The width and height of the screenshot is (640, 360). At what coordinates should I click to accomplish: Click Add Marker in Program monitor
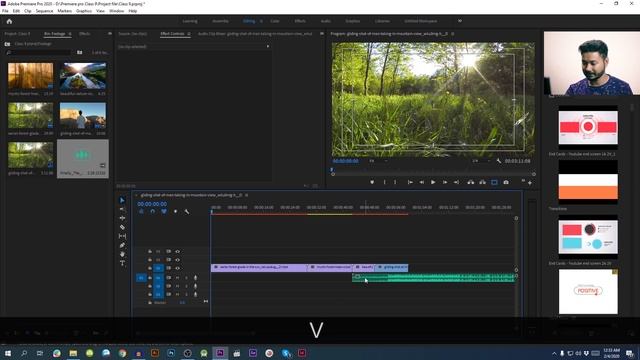(372, 182)
